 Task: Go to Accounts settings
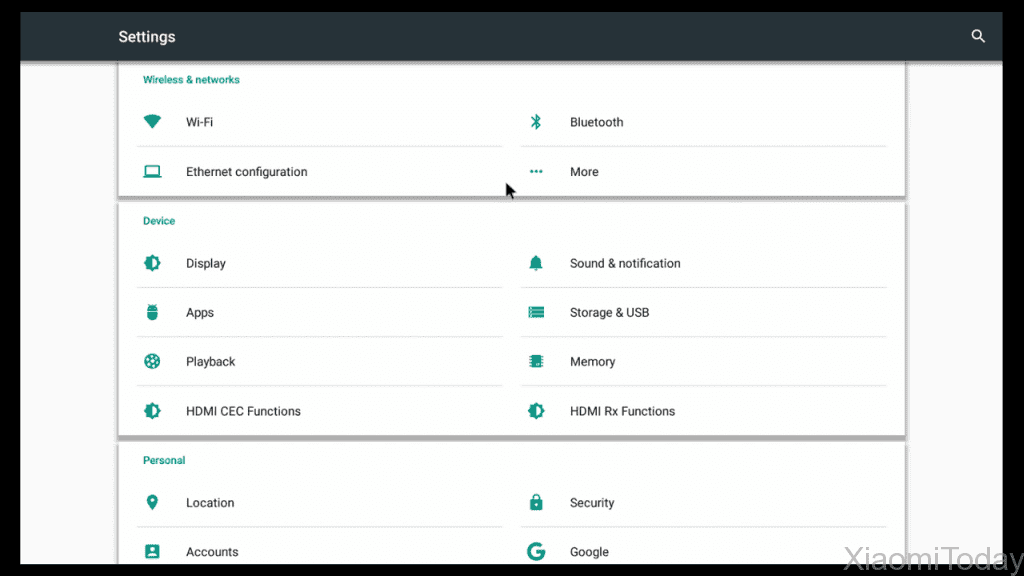pyautogui.click(x=212, y=552)
